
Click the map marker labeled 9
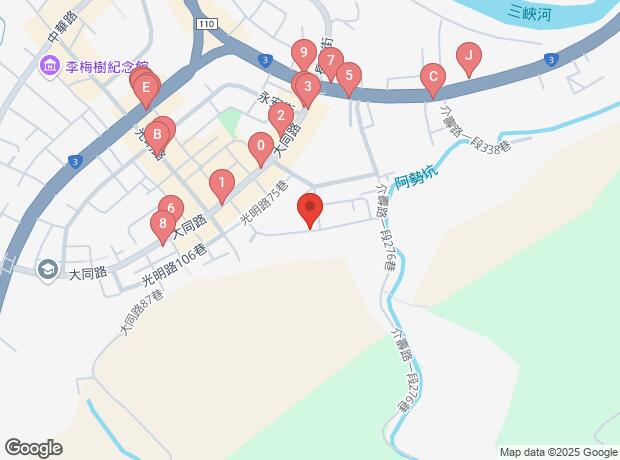tap(304, 53)
